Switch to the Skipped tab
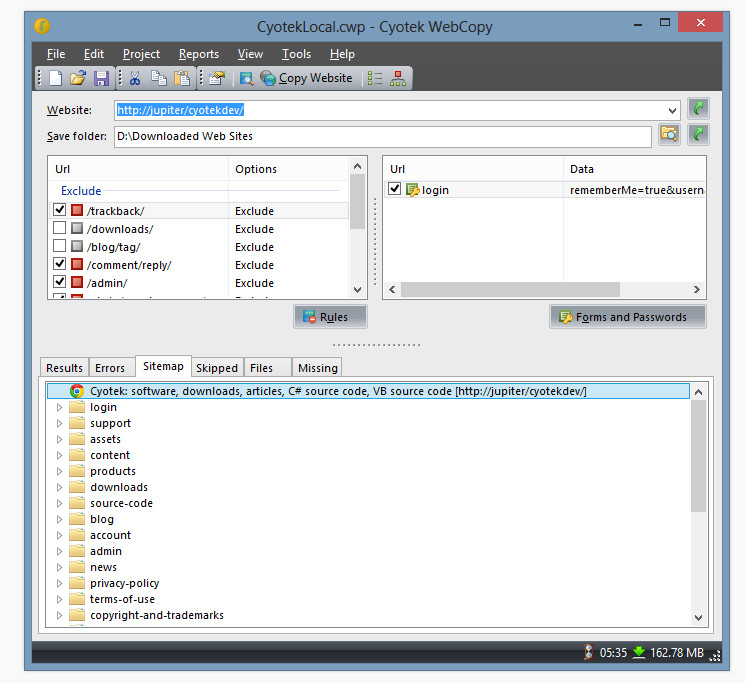The width and height of the screenshot is (745, 683). pyautogui.click(x=217, y=368)
